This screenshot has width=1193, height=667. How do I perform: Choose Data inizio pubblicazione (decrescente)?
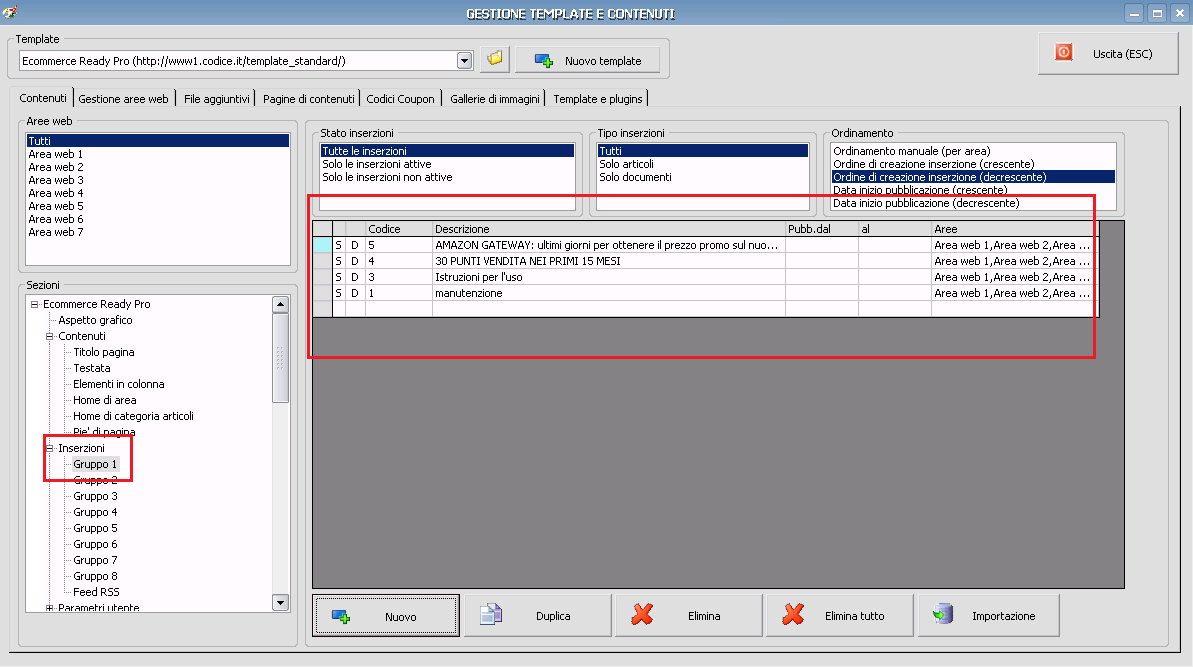[973, 203]
